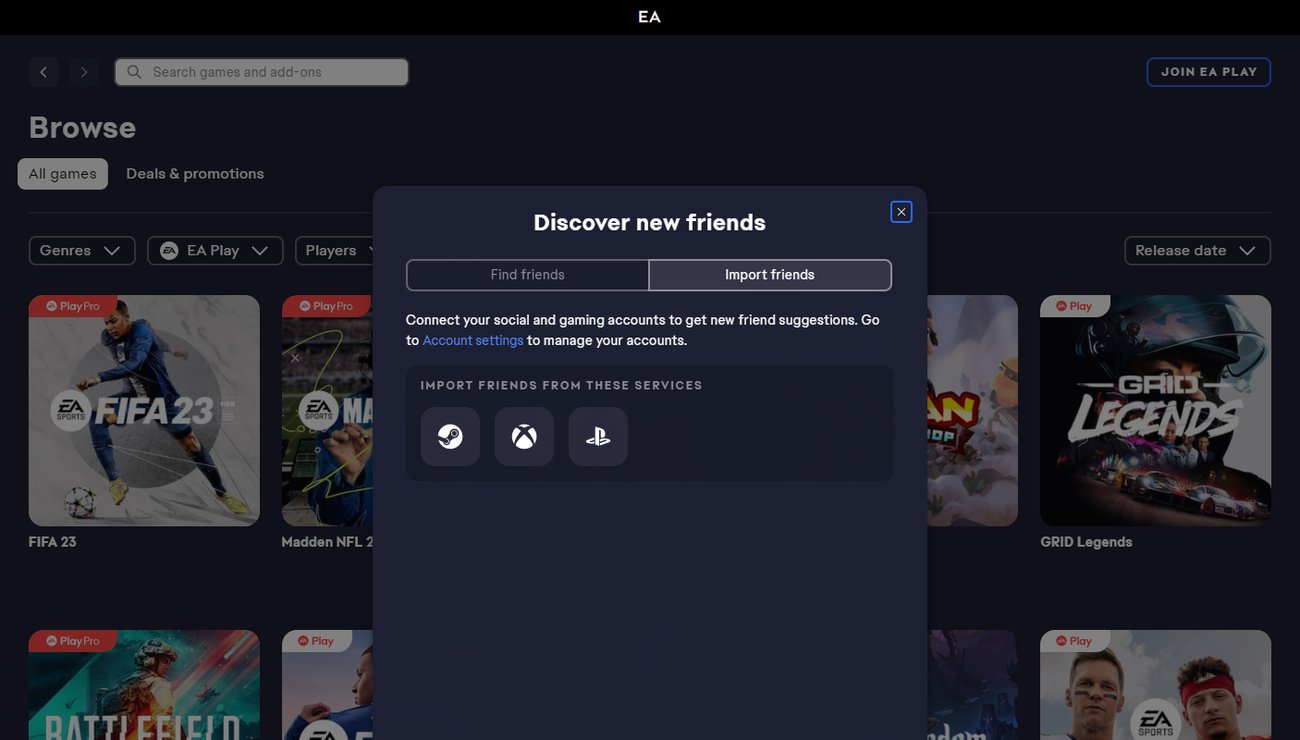Close the Discover new friends dialog

pos(901,212)
